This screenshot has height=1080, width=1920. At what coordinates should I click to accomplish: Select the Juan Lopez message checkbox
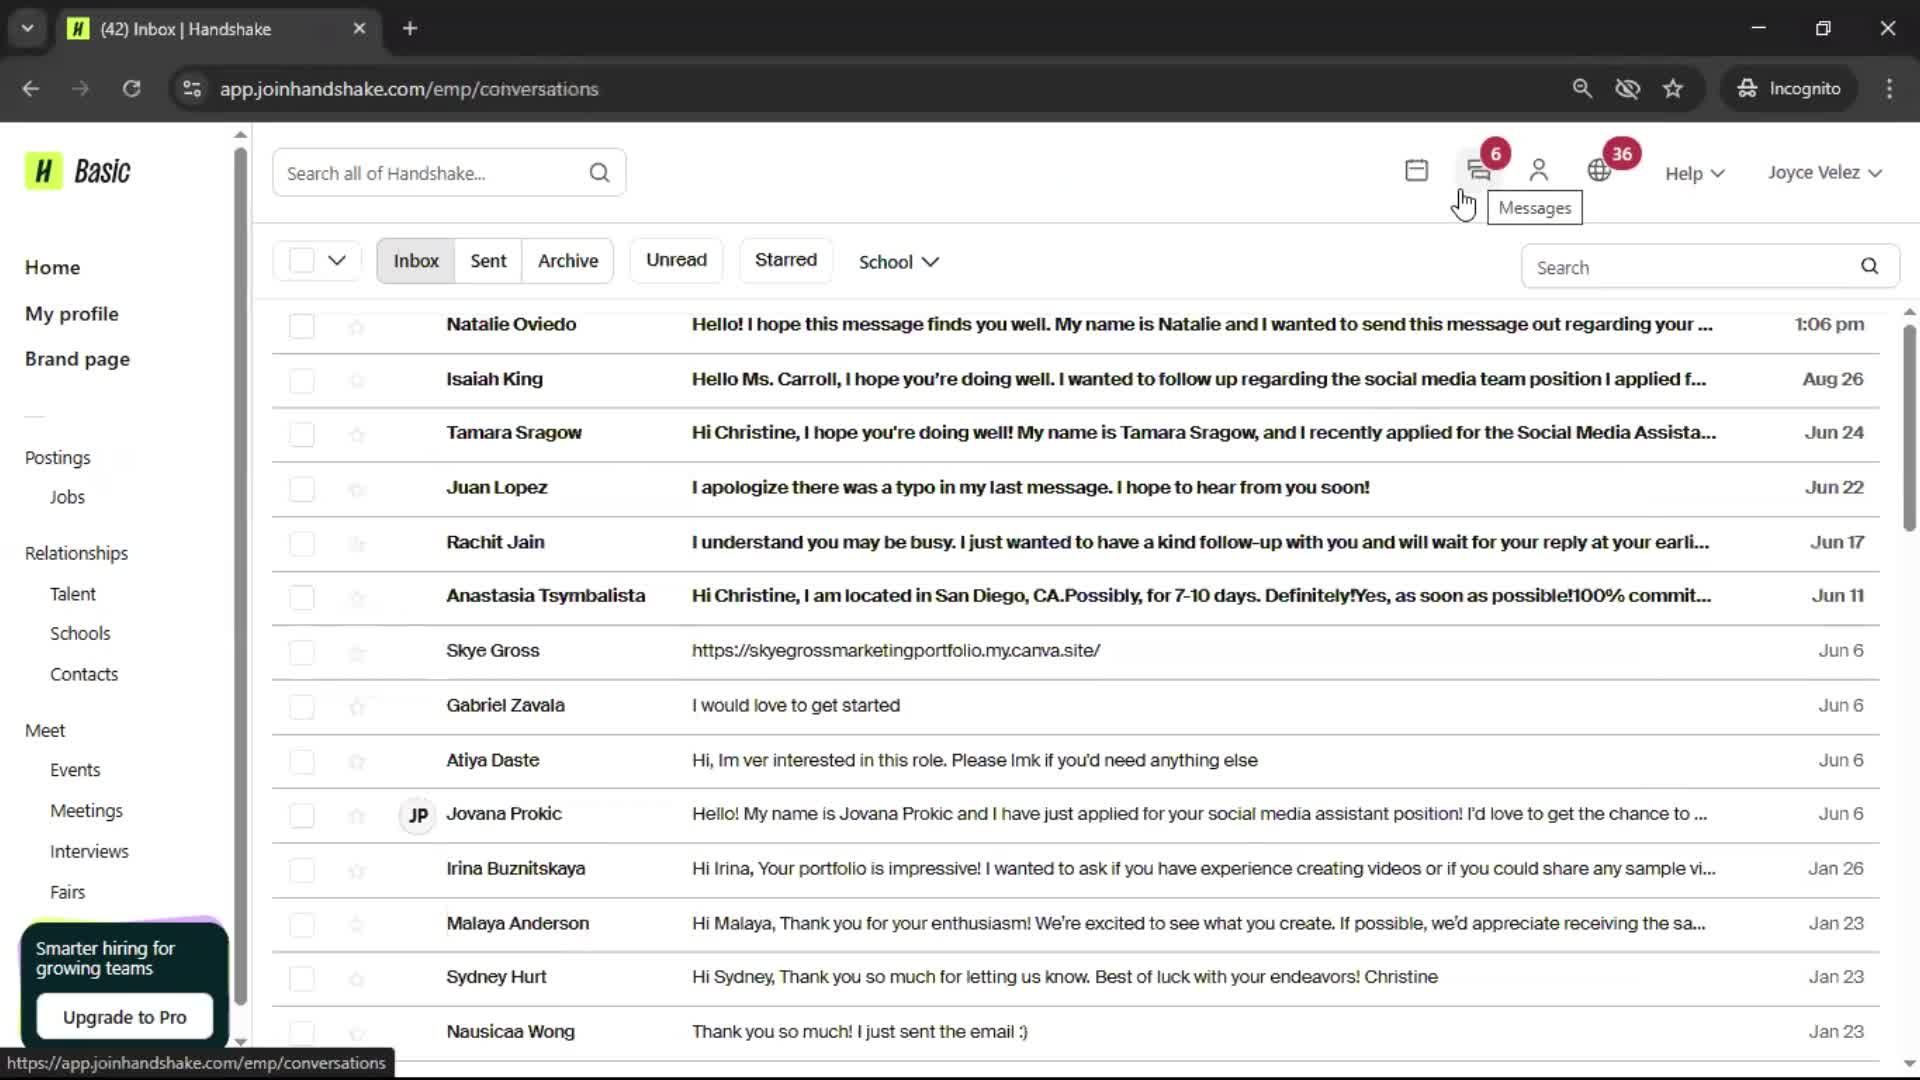(x=301, y=489)
